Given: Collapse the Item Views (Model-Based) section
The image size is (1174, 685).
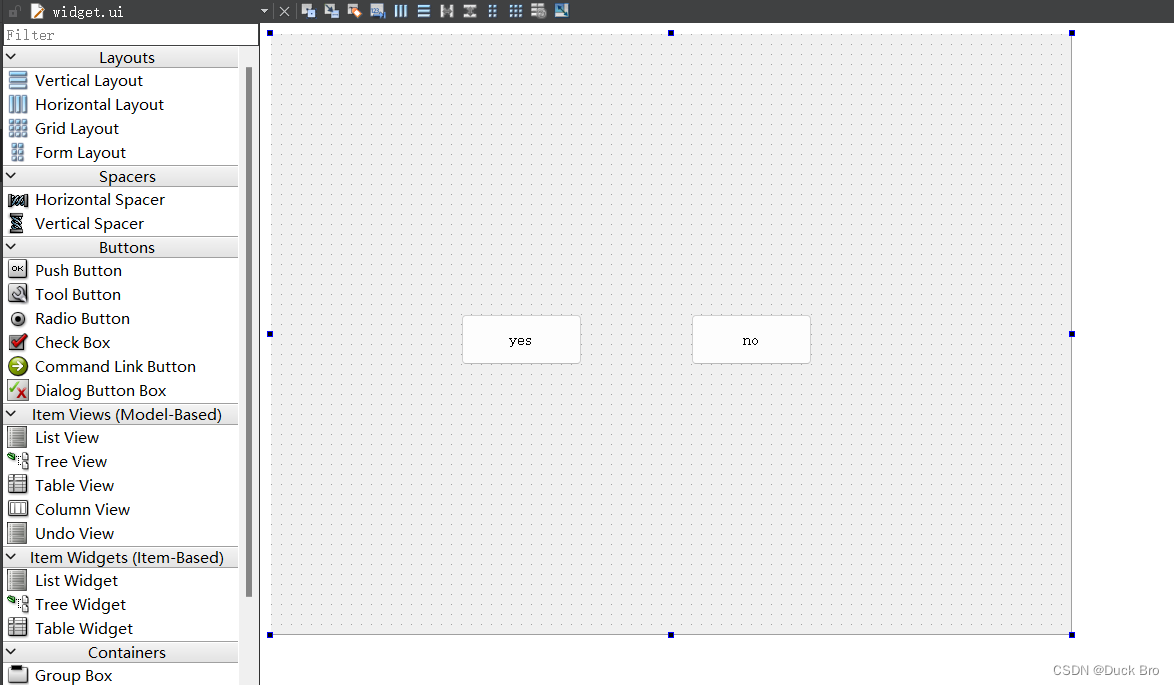Looking at the screenshot, I should pyautogui.click(x=10, y=414).
